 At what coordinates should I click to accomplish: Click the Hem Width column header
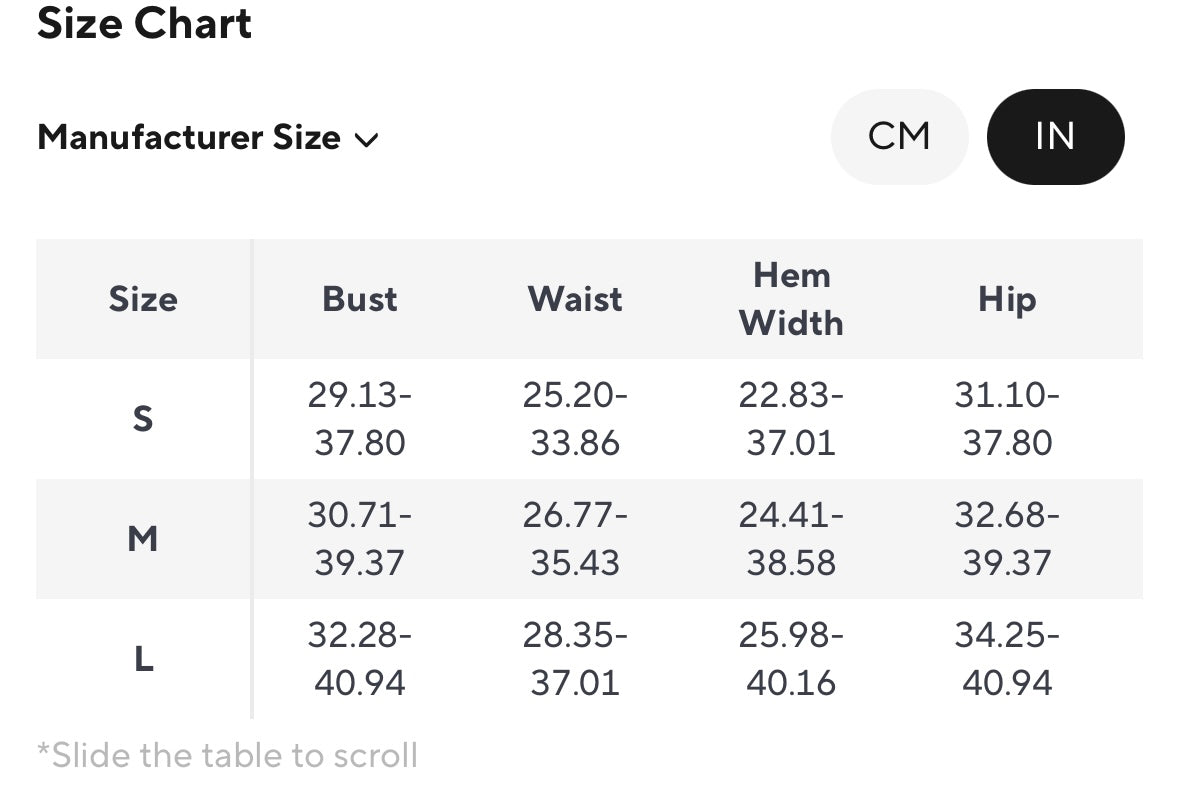[x=791, y=299]
